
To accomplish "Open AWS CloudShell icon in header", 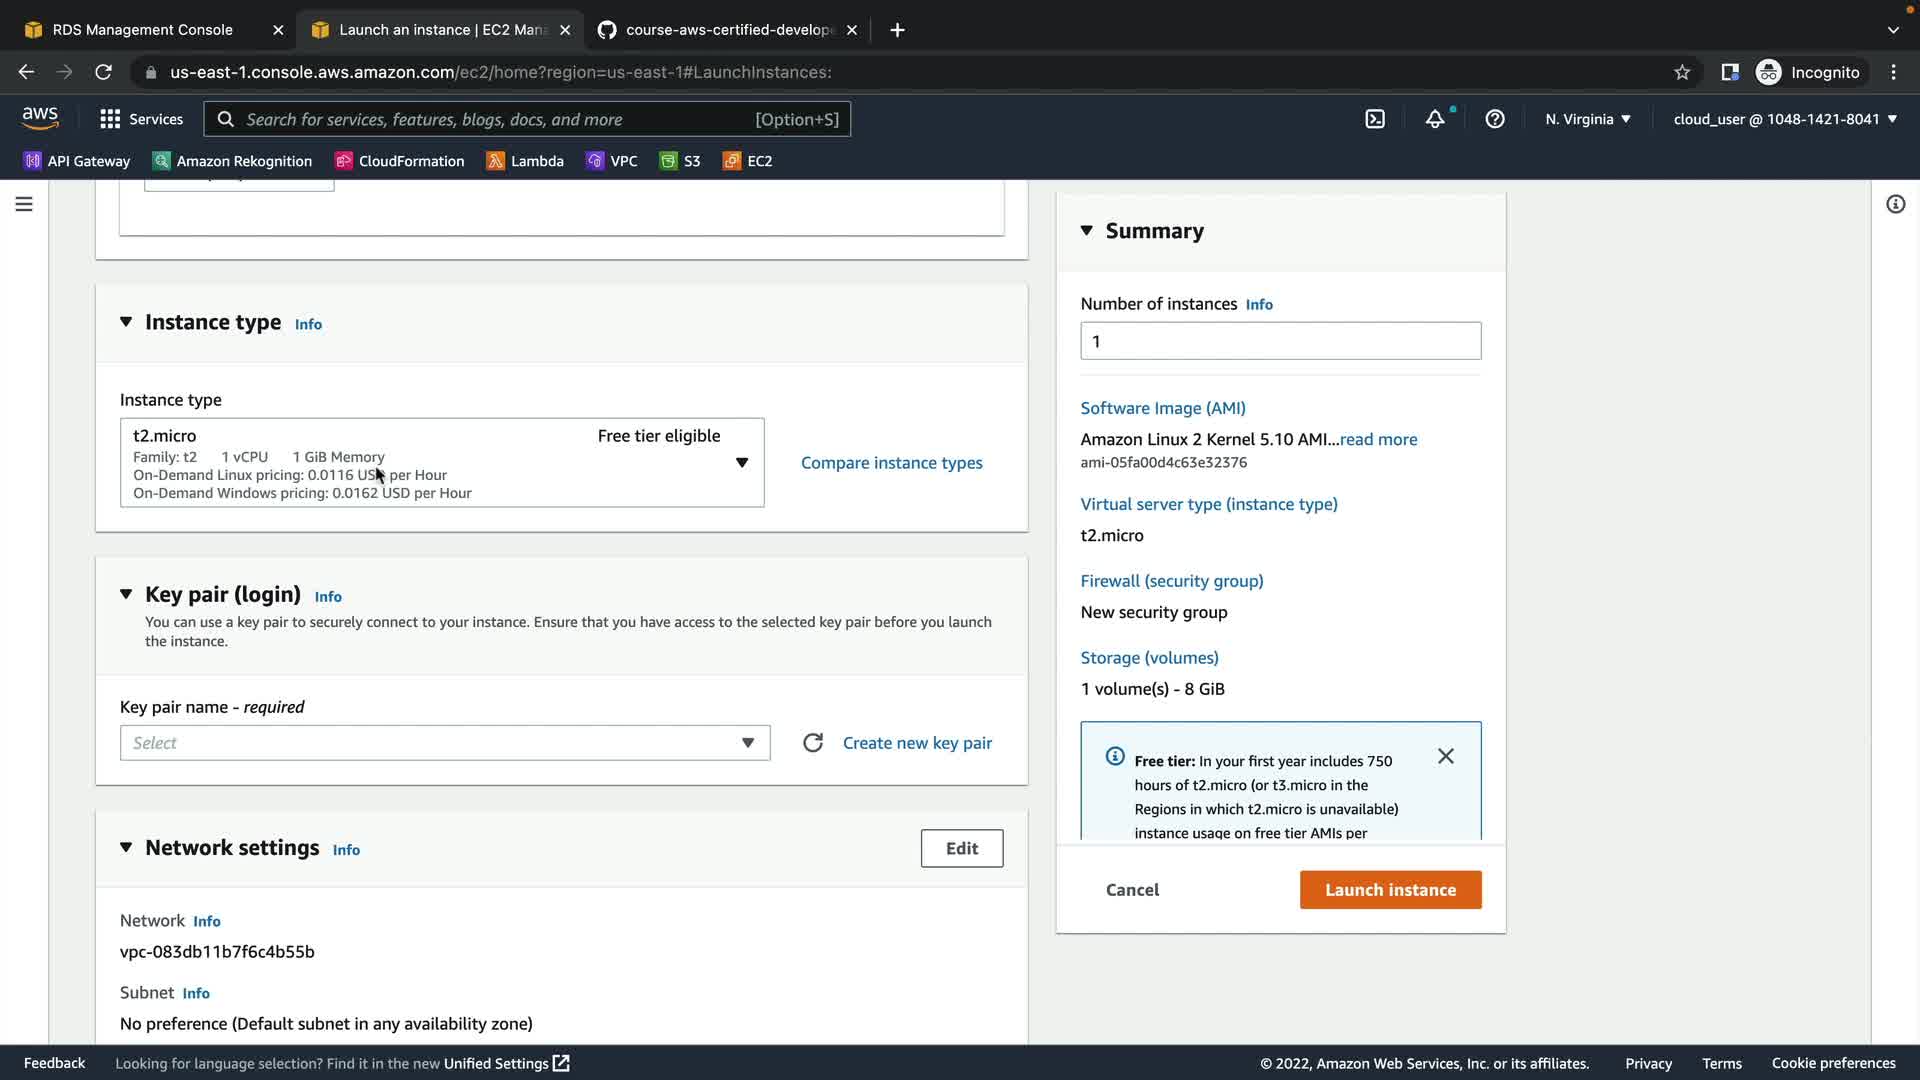I will 1375,119.
